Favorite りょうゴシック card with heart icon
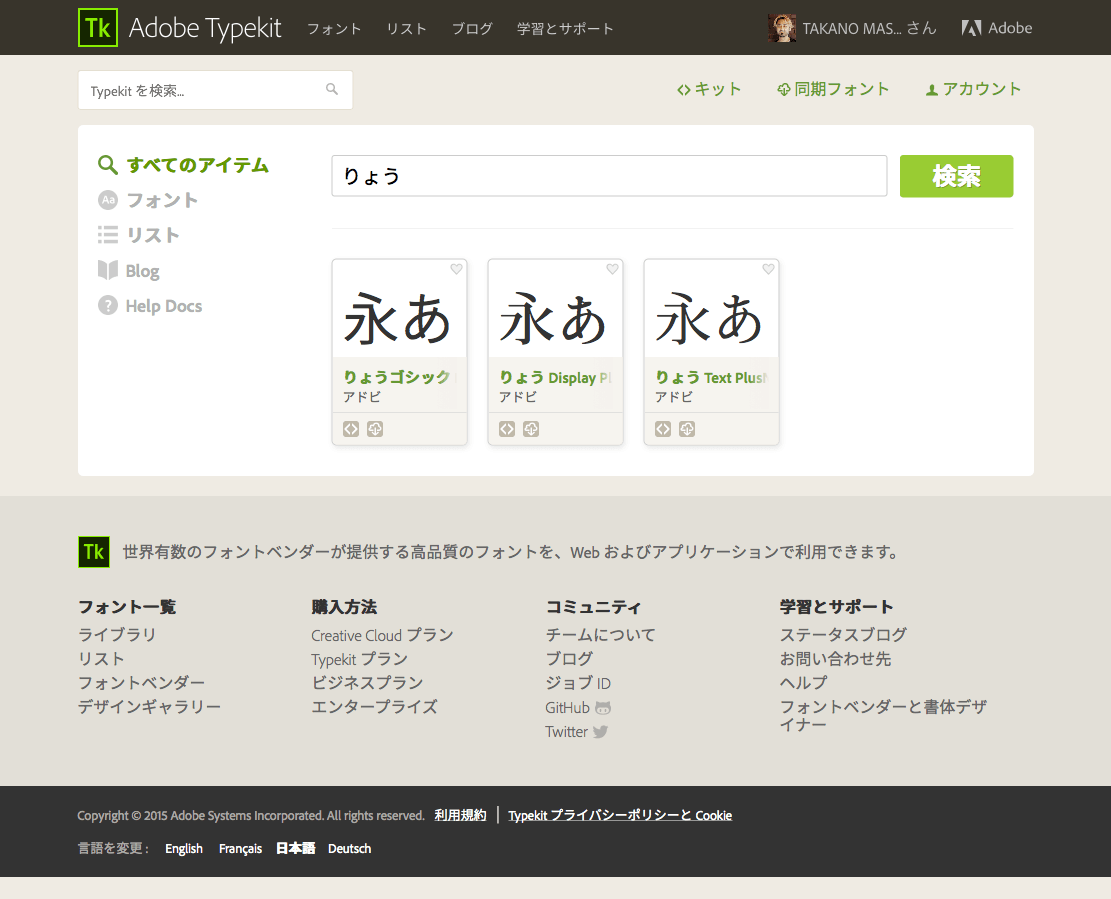1111x899 pixels. 456,269
